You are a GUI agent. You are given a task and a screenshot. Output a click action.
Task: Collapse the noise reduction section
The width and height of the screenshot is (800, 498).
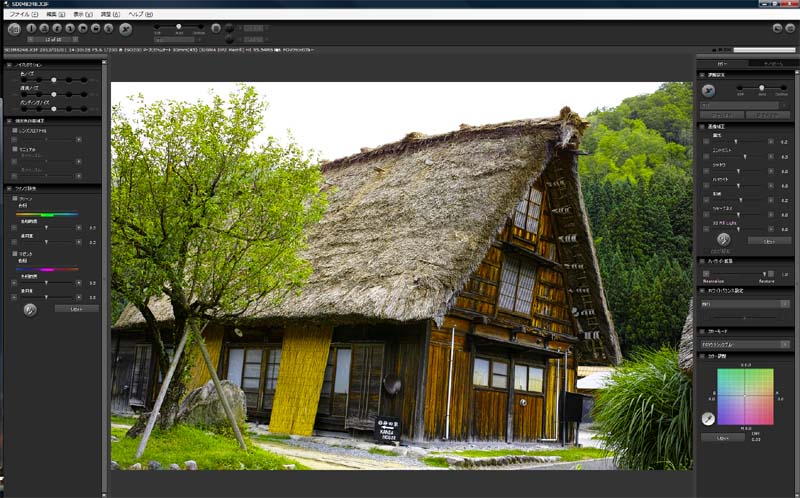click(x=9, y=65)
